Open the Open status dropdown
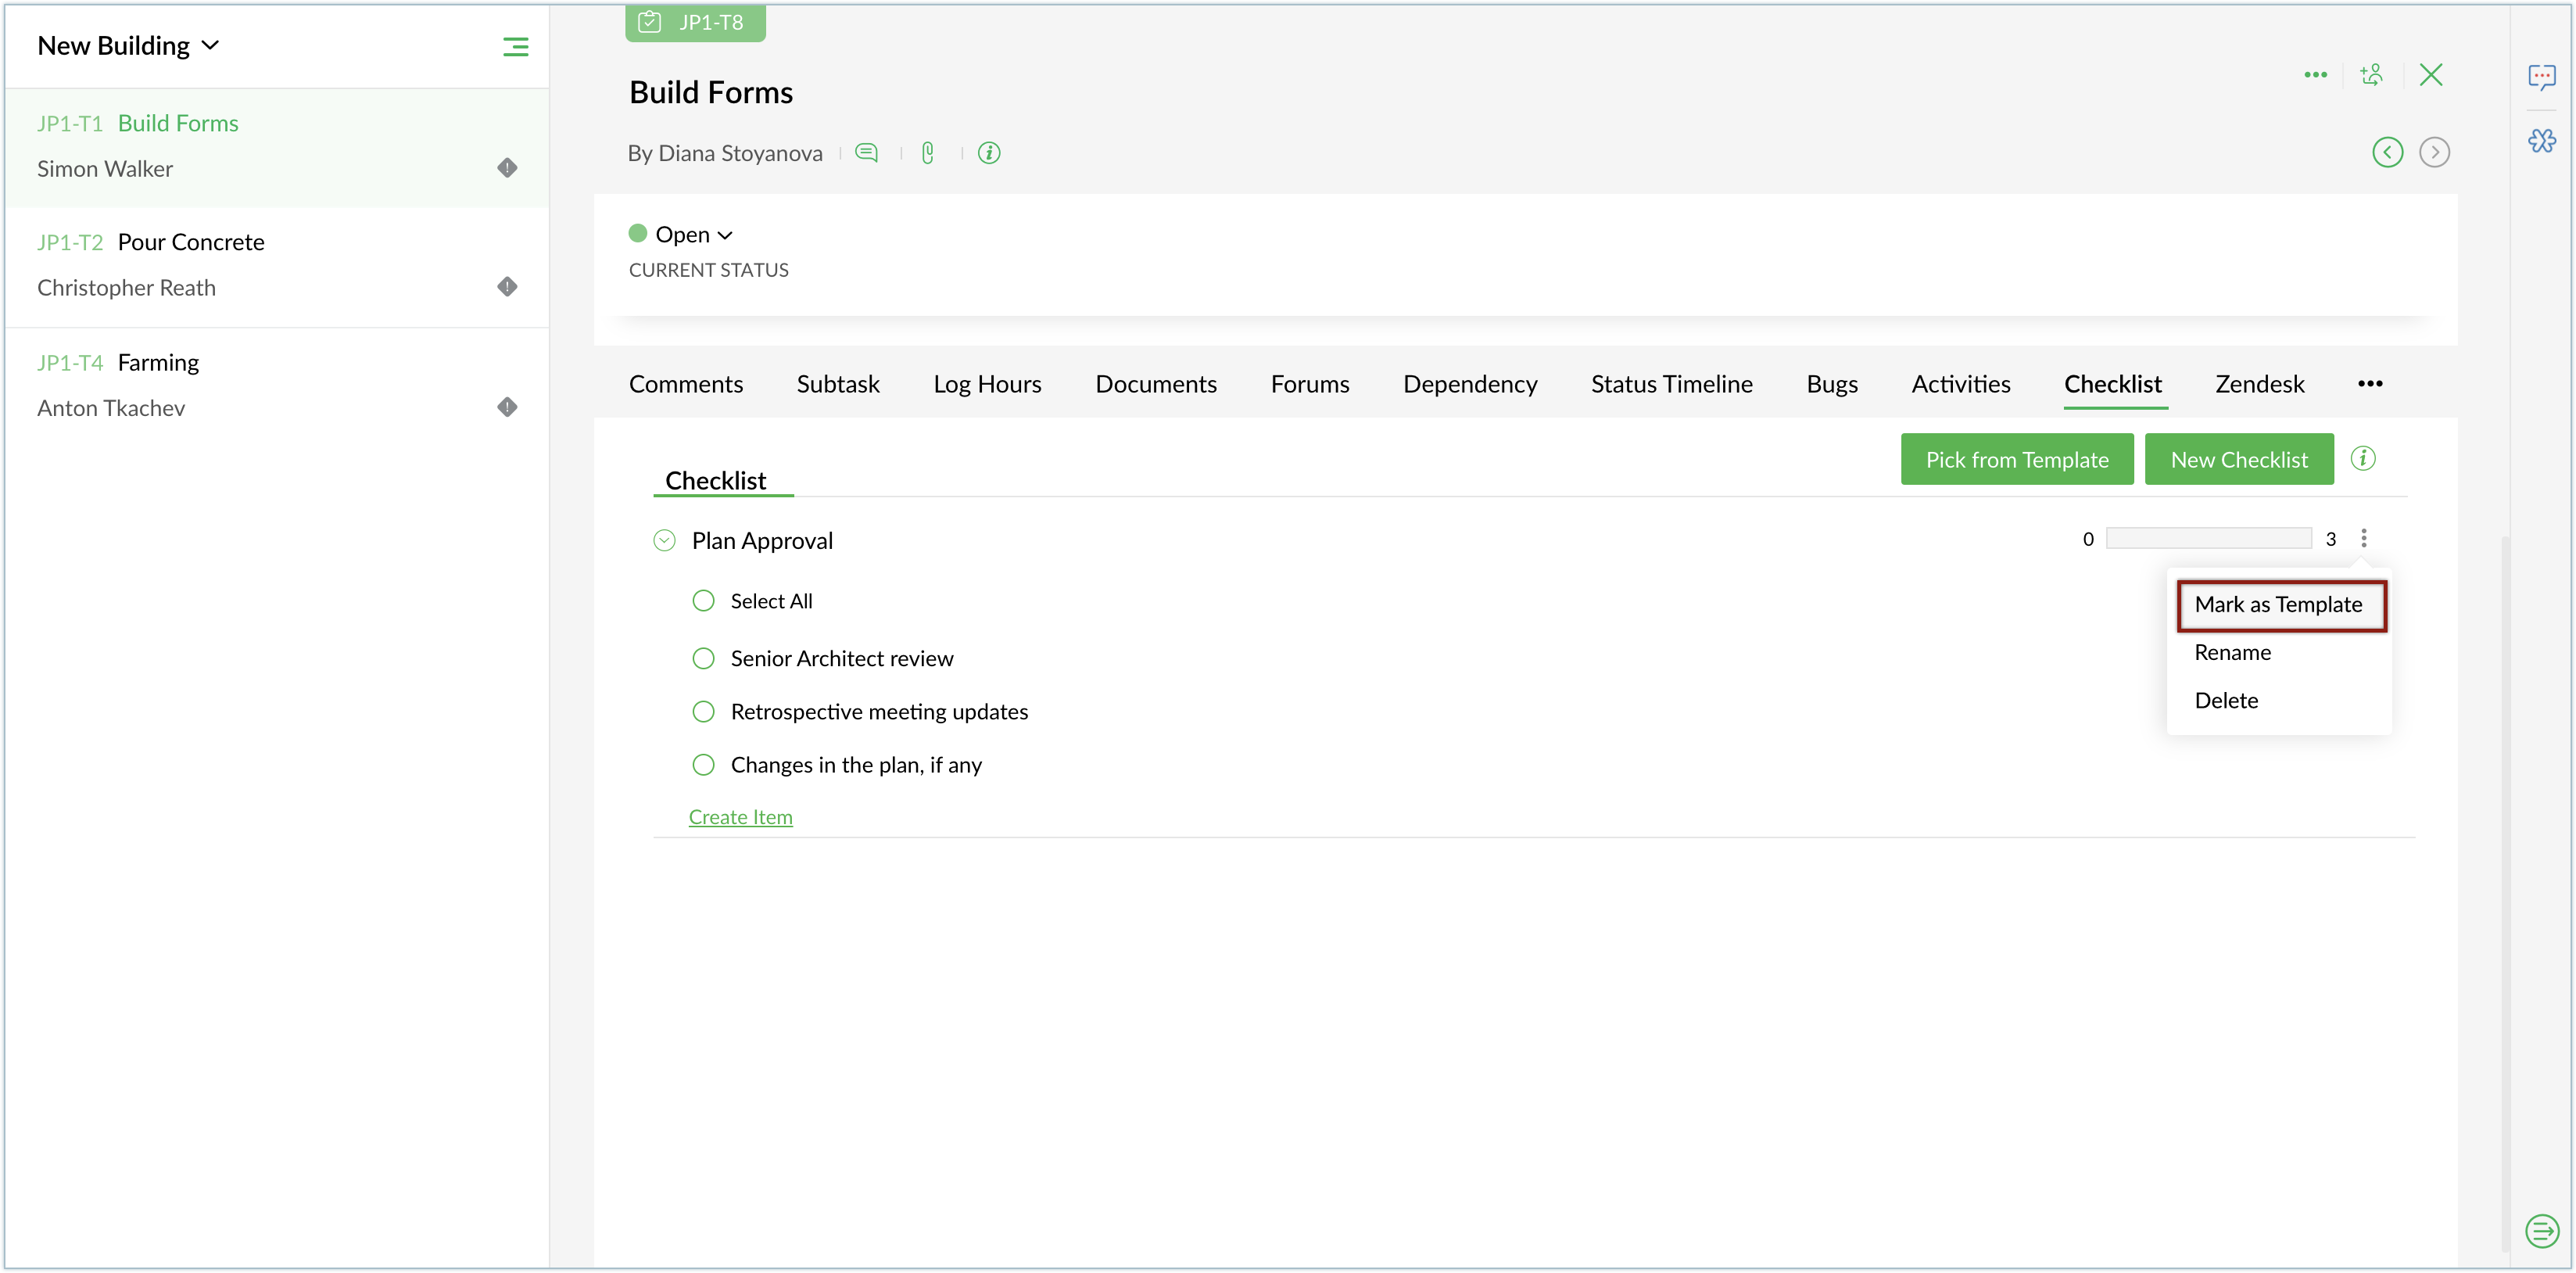Image resolution: width=2576 pixels, height=1273 pixels. coord(693,235)
